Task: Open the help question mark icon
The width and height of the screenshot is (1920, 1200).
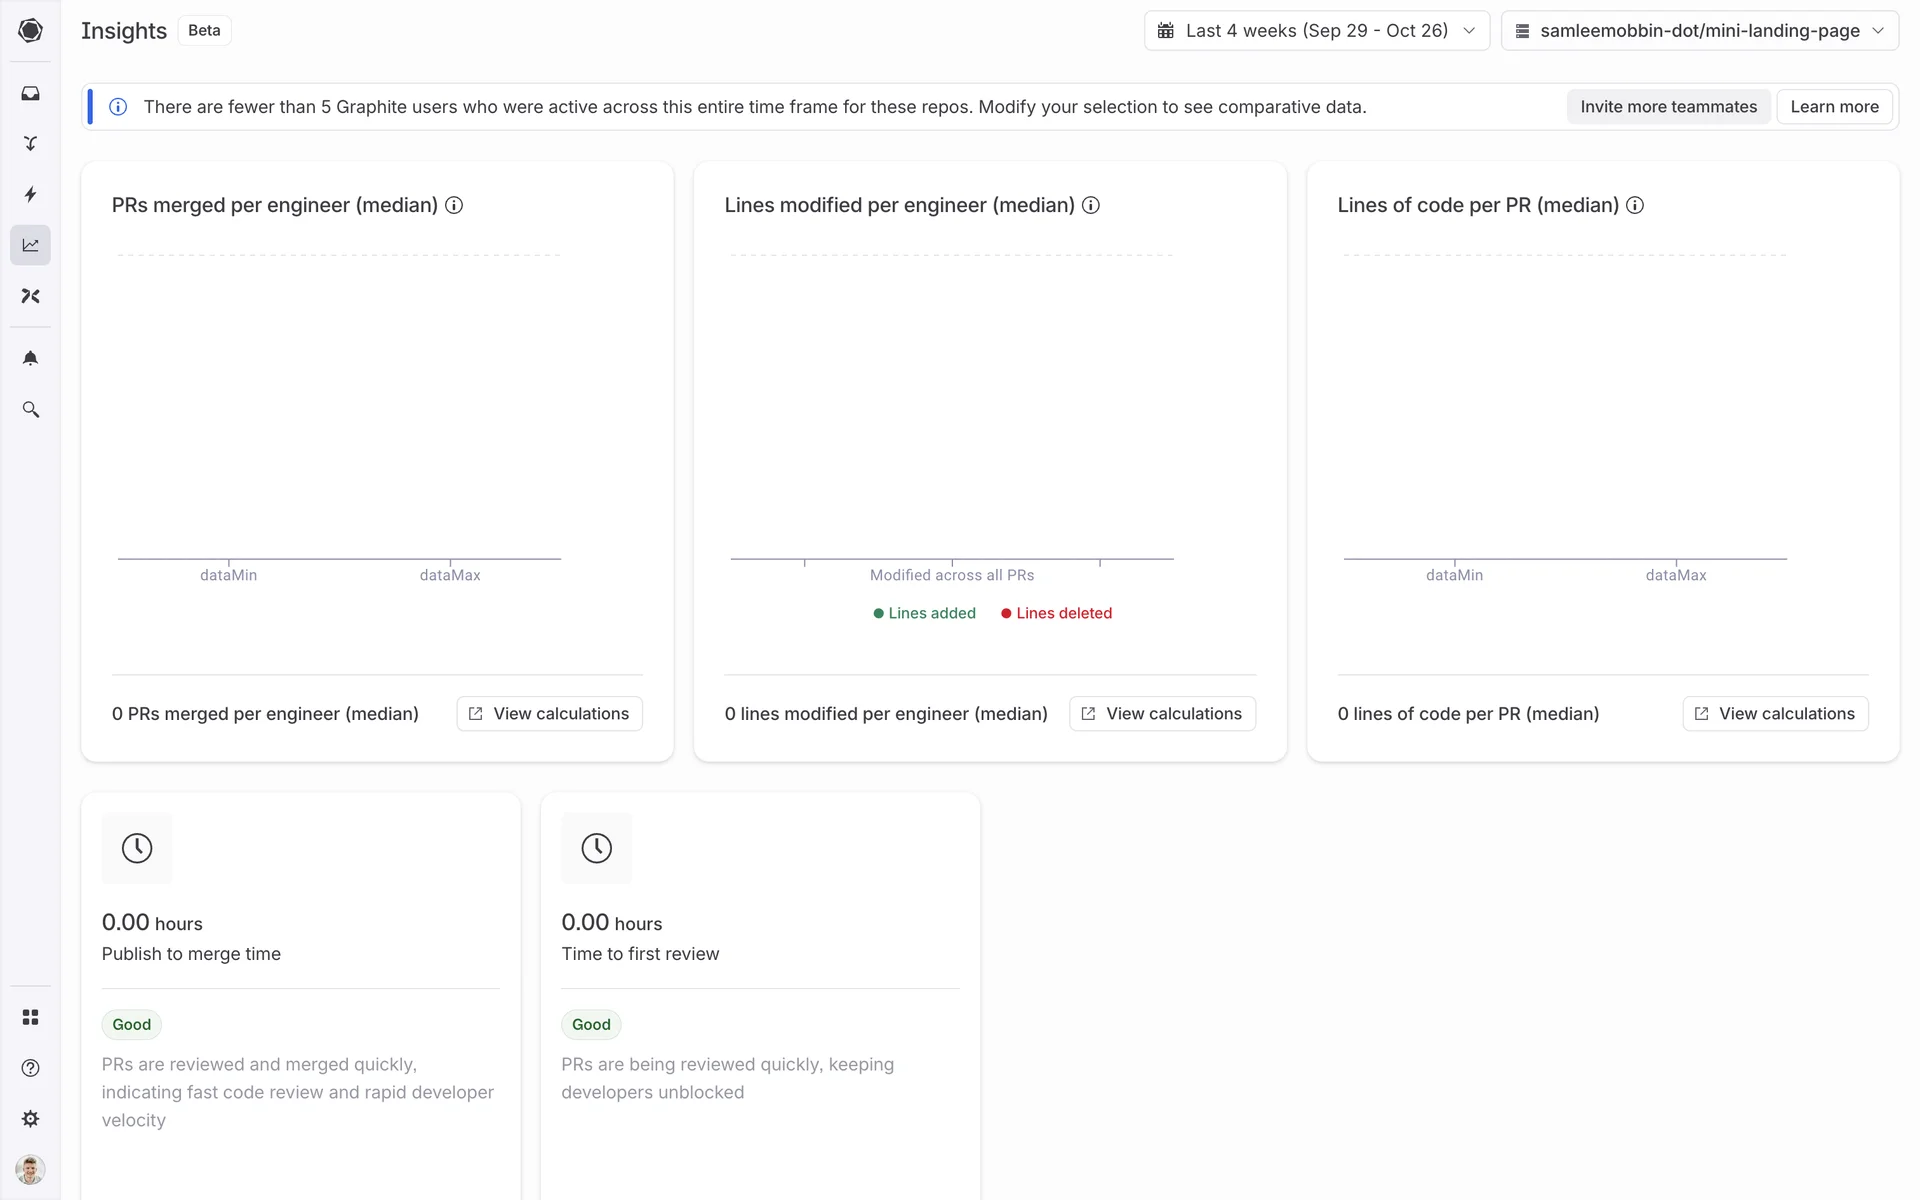Action: (x=30, y=1068)
